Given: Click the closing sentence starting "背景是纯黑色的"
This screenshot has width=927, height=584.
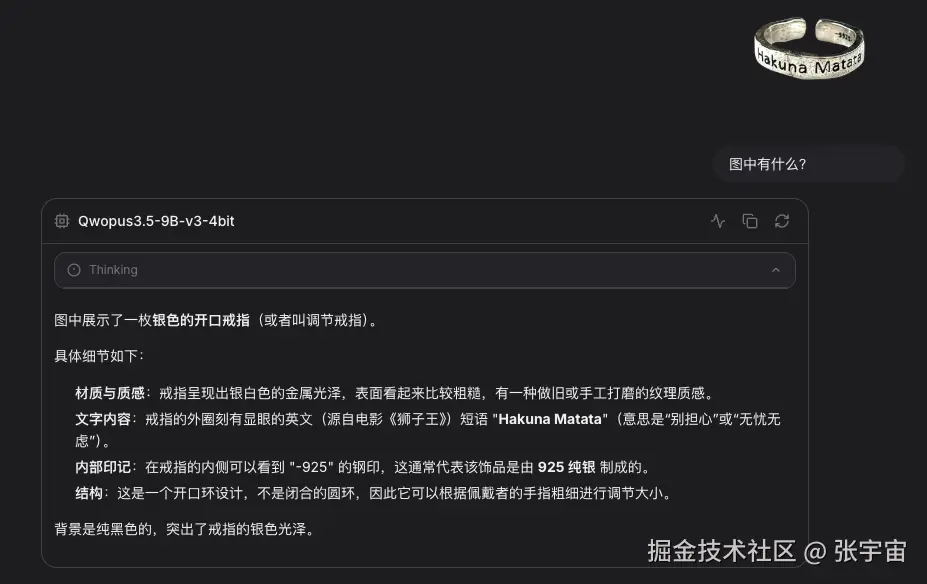Looking at the screenshot, I should tap(184, 528).
